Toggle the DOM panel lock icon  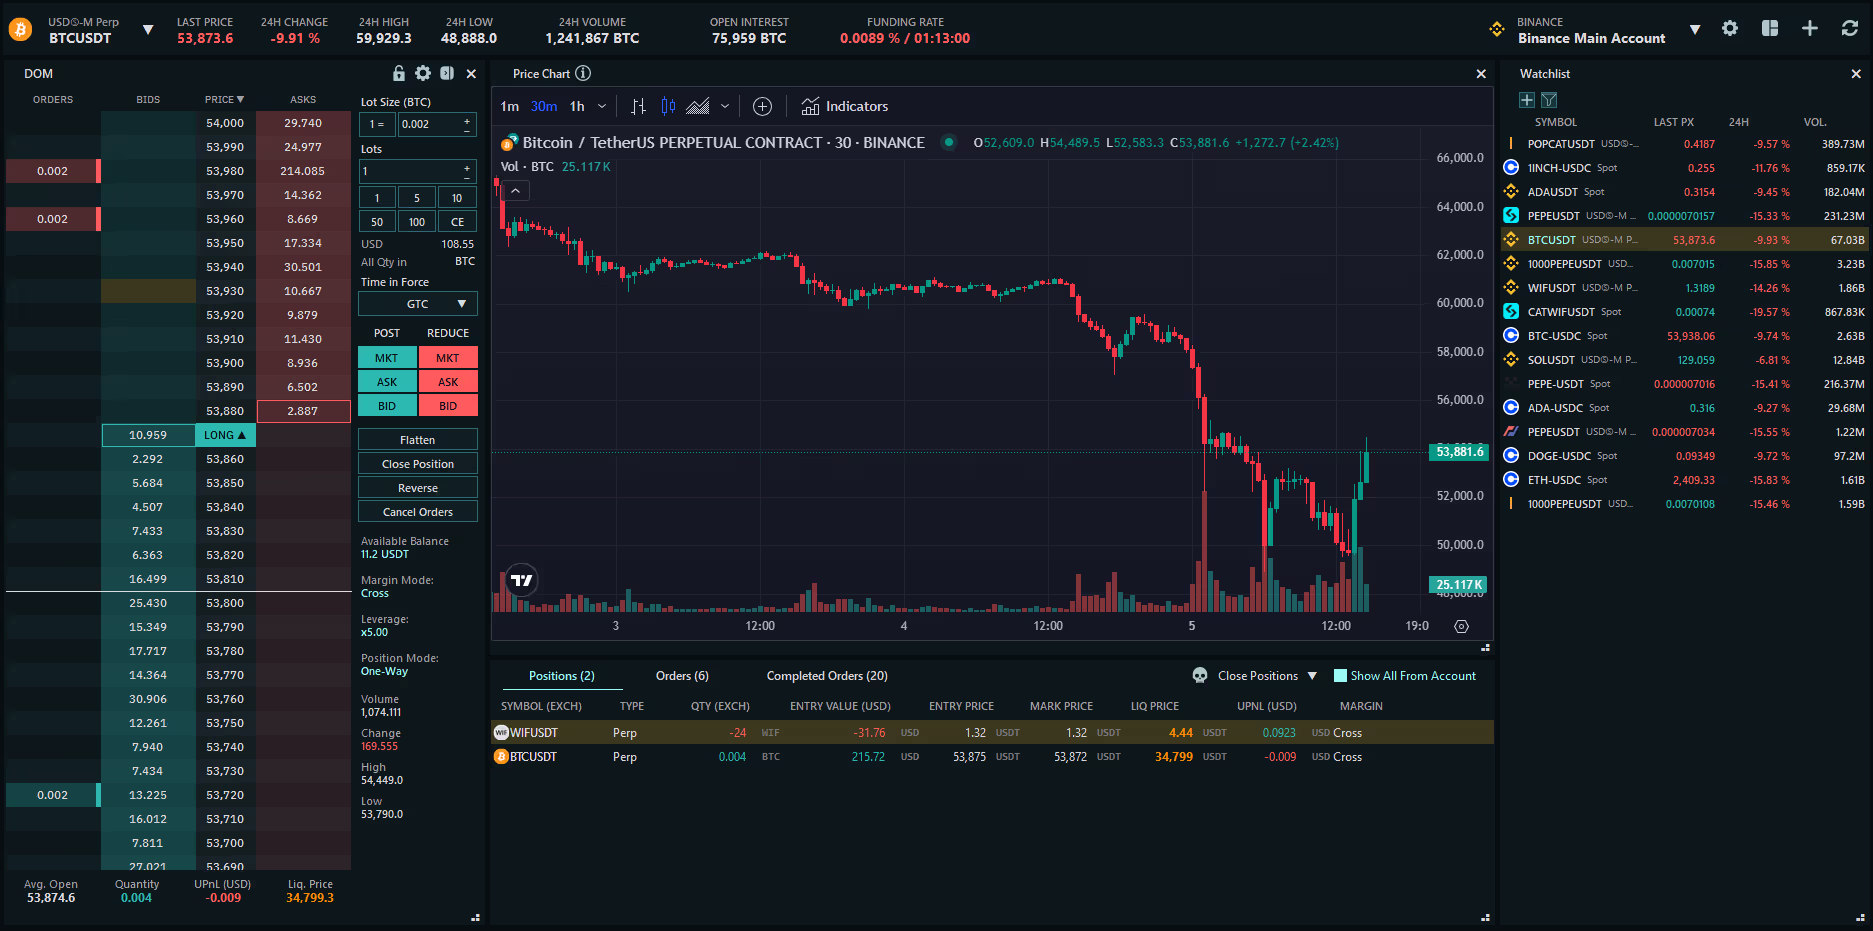399,73
